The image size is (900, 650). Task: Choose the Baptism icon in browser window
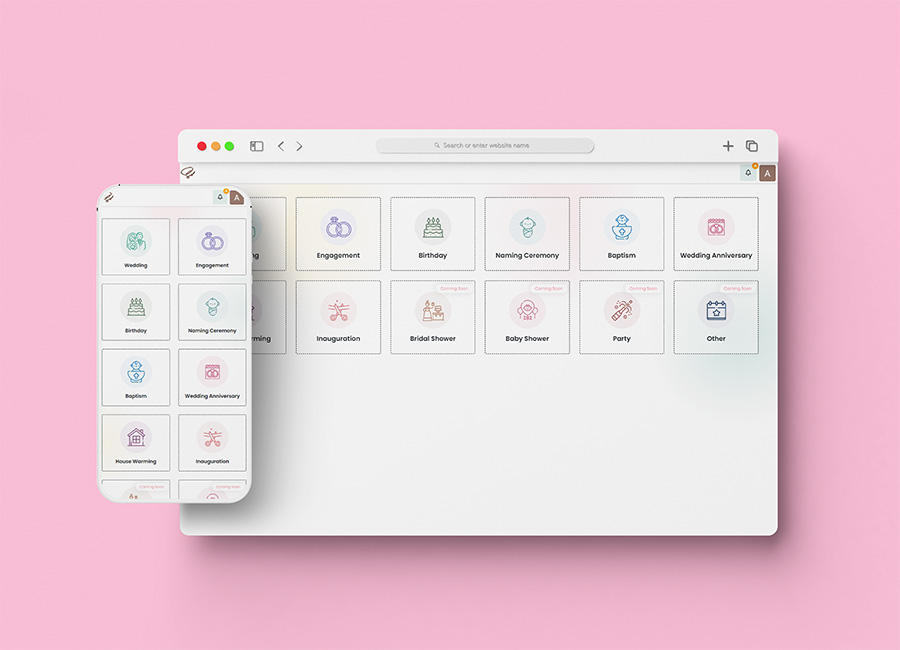pos(621,227)
